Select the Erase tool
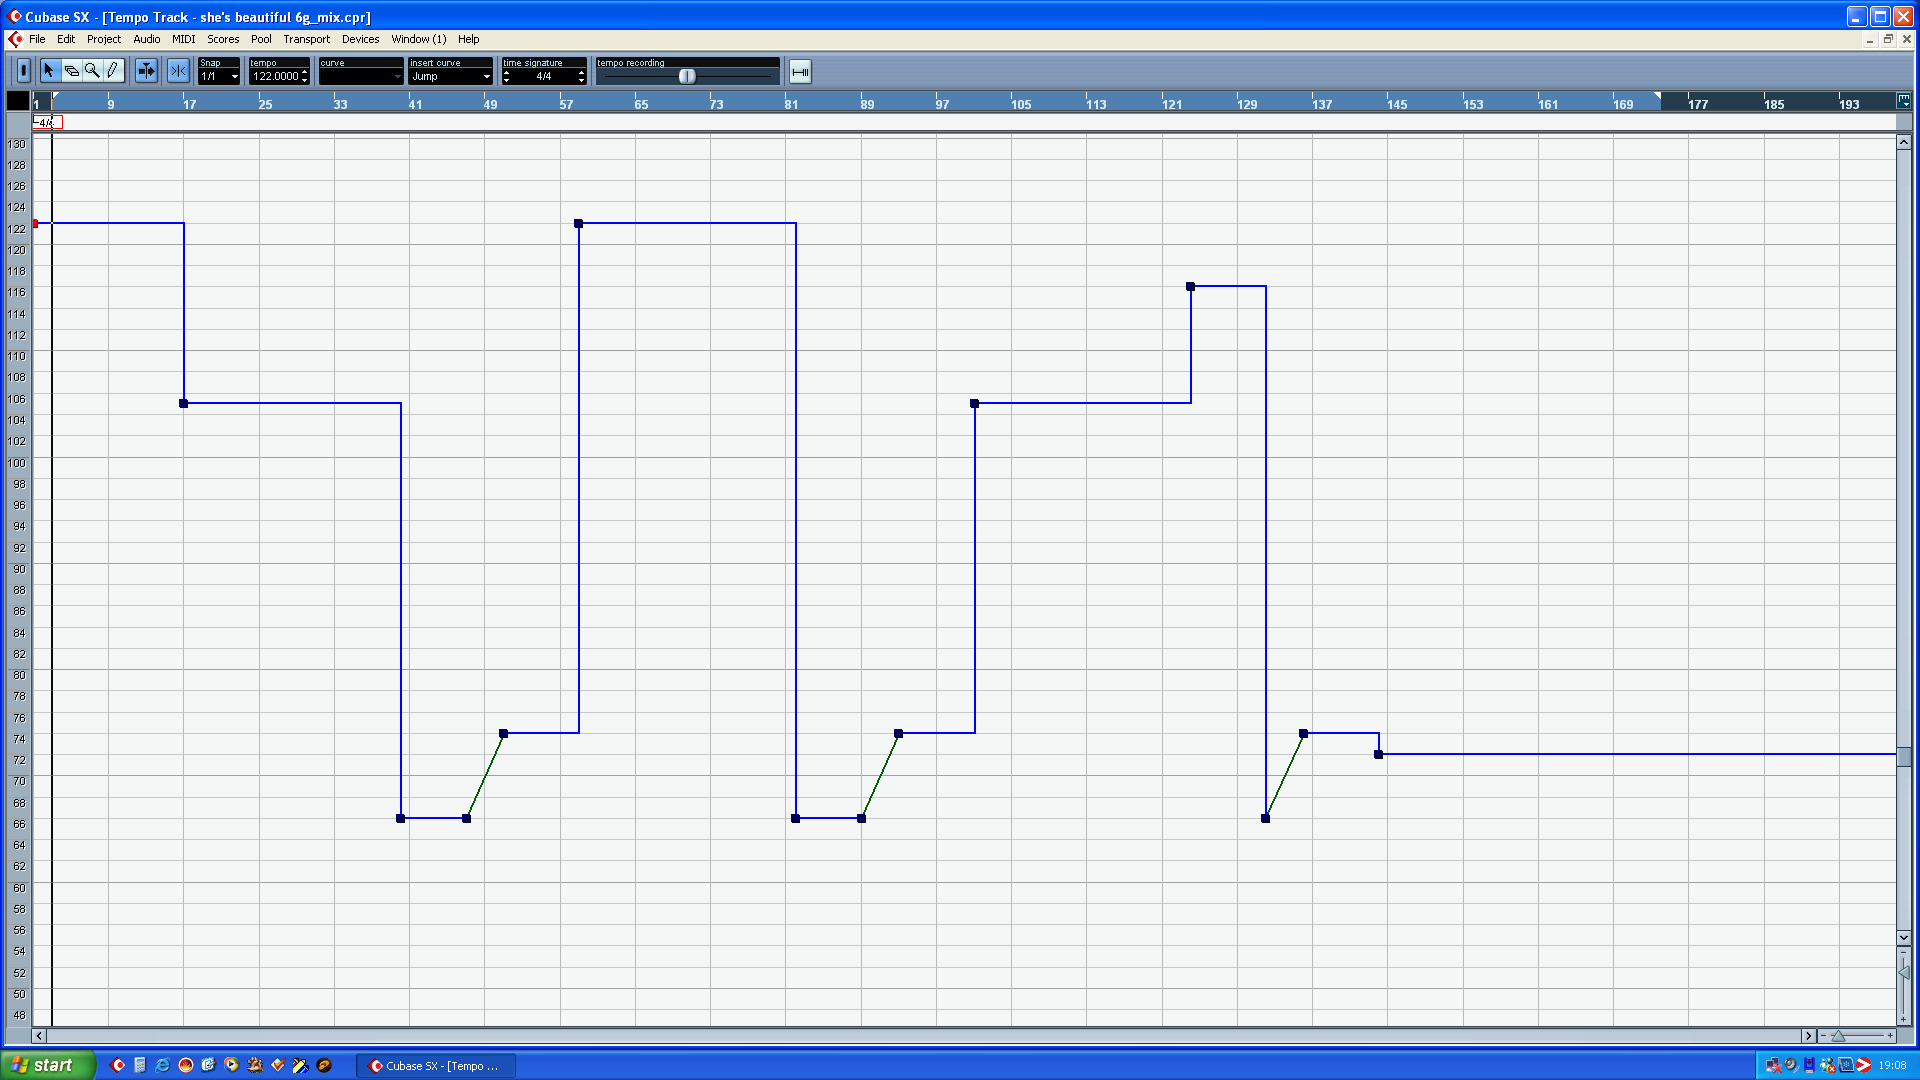Image resolution: width=1920 pixels, height=1080 pixels. pyautogui.click(x=71, y=71)
